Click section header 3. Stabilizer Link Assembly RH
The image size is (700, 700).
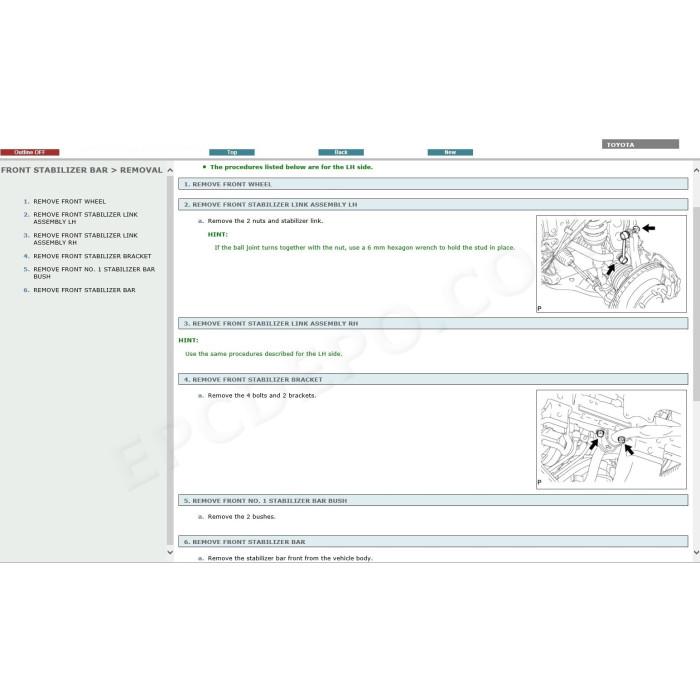coord(433,323)
